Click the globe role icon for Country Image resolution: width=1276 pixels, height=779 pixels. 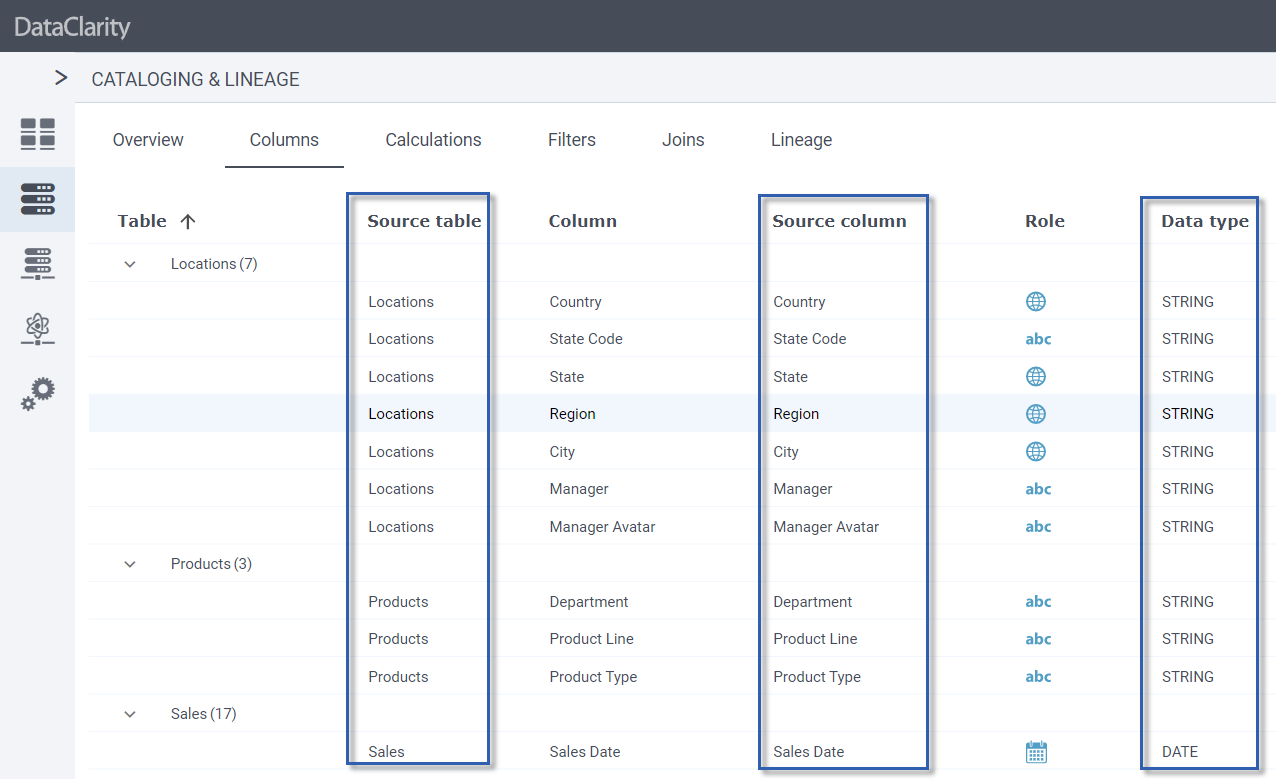click(1036, 302)
